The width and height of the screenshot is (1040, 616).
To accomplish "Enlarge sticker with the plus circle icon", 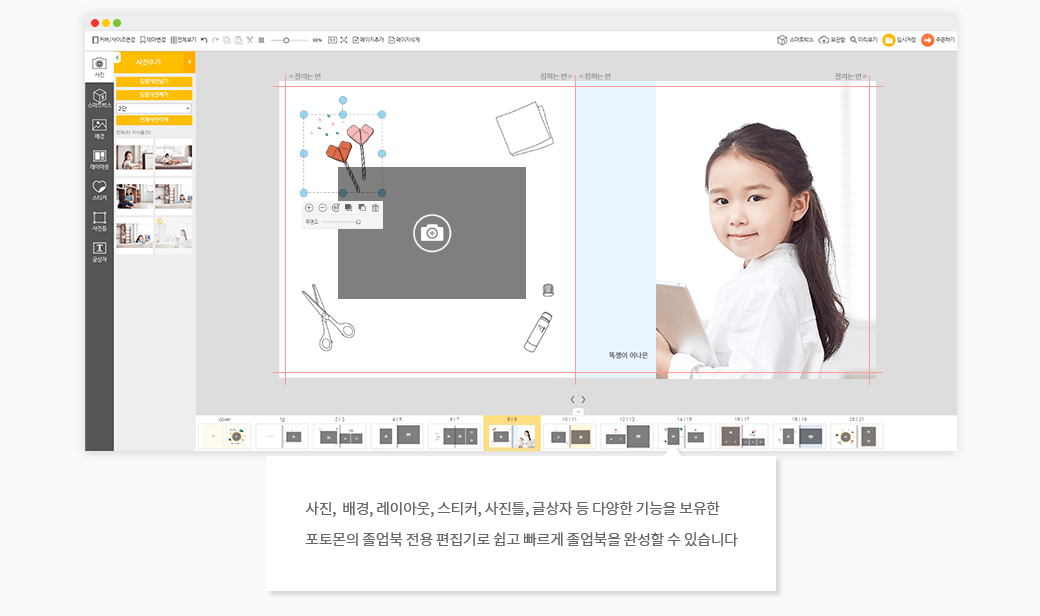I will coord(309,208).
